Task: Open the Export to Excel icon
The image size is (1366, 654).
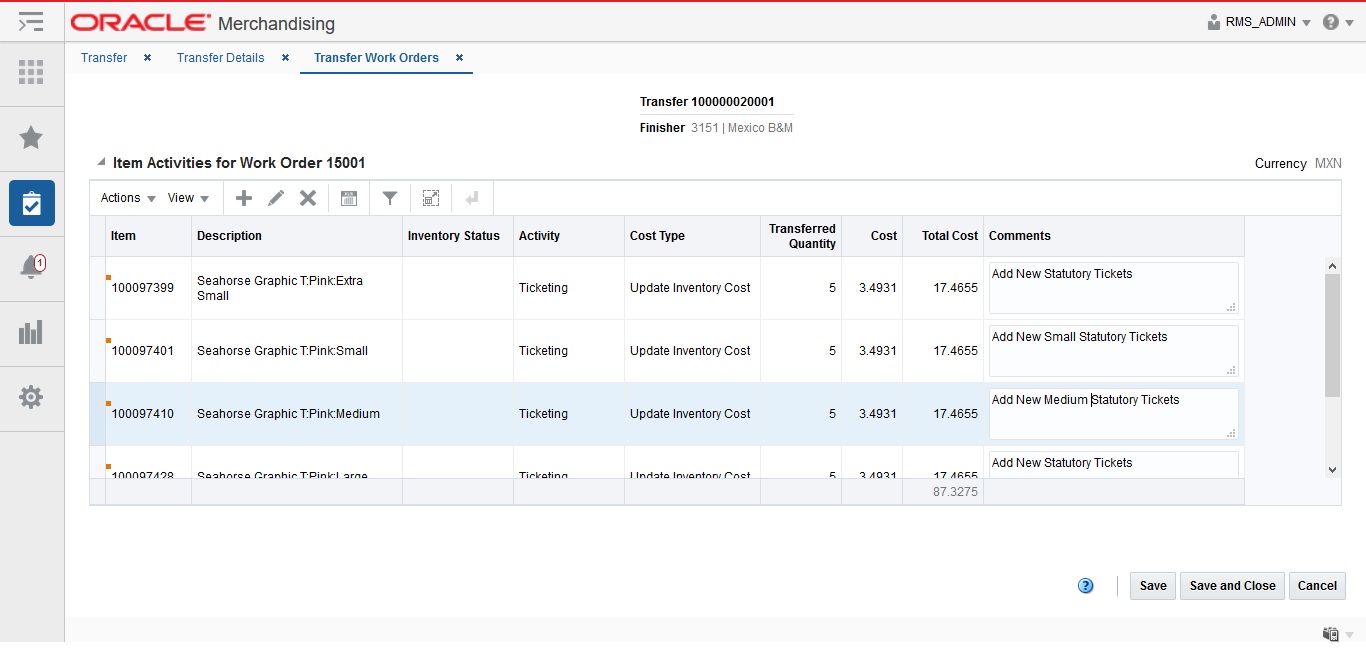Action: [x=348, y=197]
